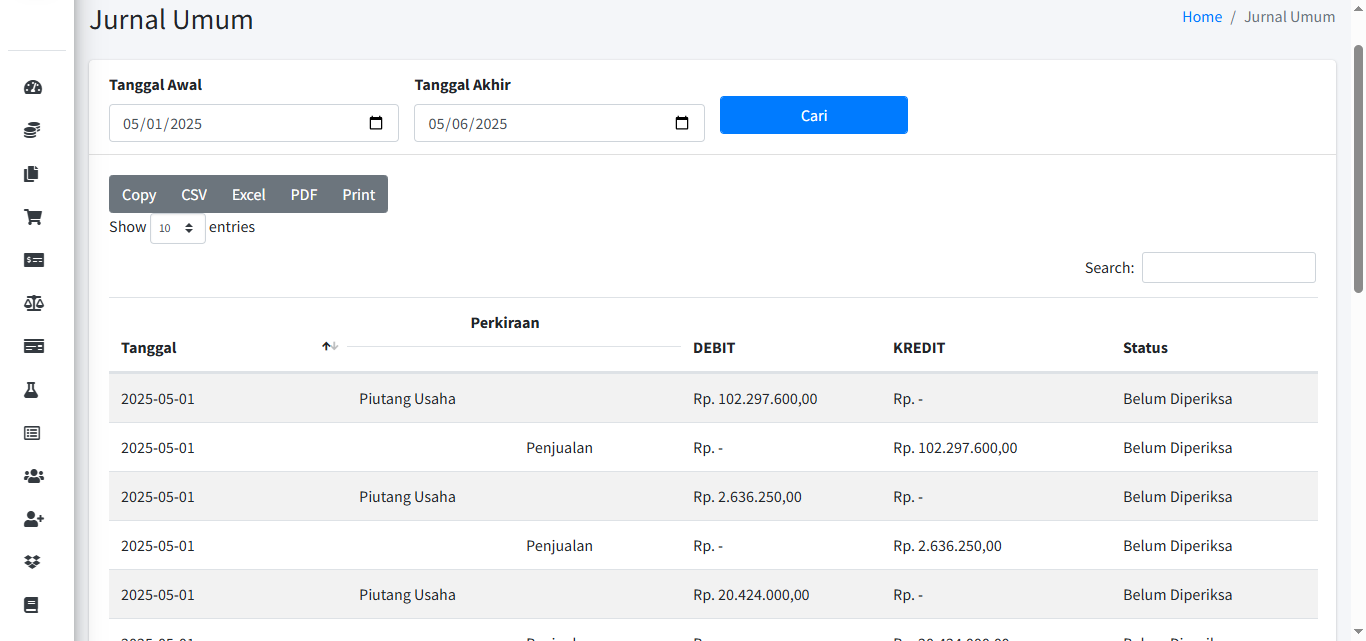Click the coins stack sidebar icon
Screen dimensions: 1366x641
click(33, 130)
